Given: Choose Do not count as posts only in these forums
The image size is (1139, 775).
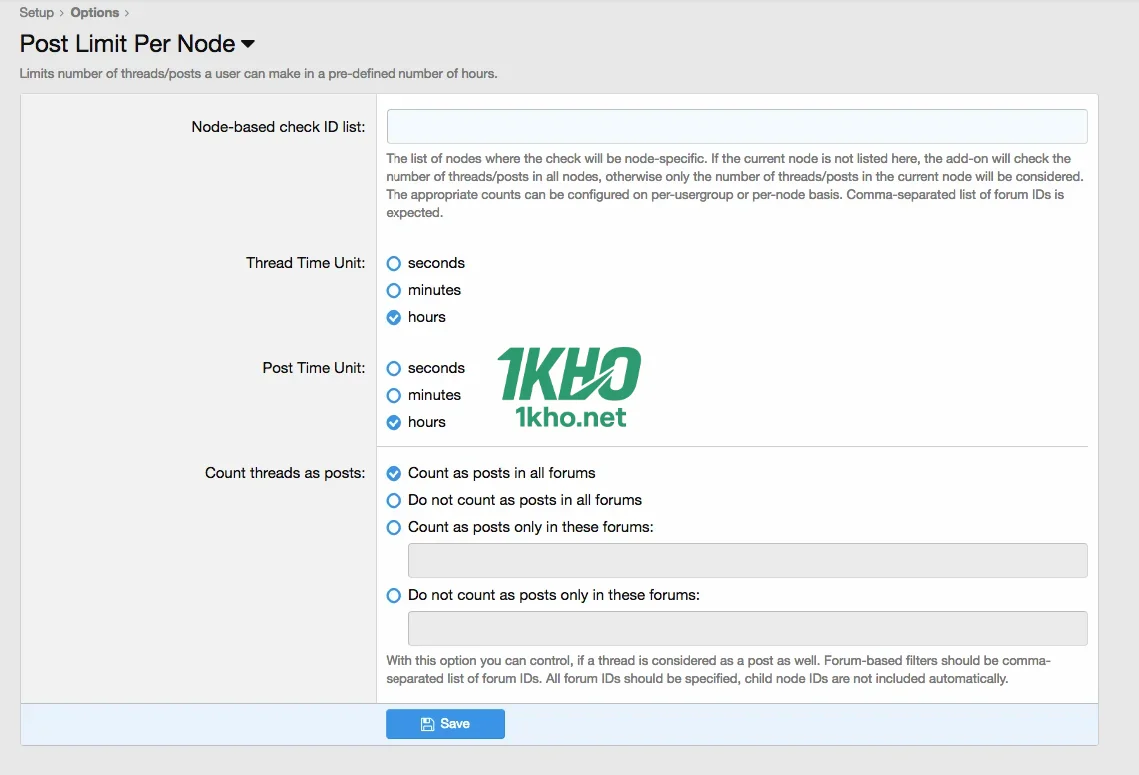Looking at the screenshot, I should (394, 595).
